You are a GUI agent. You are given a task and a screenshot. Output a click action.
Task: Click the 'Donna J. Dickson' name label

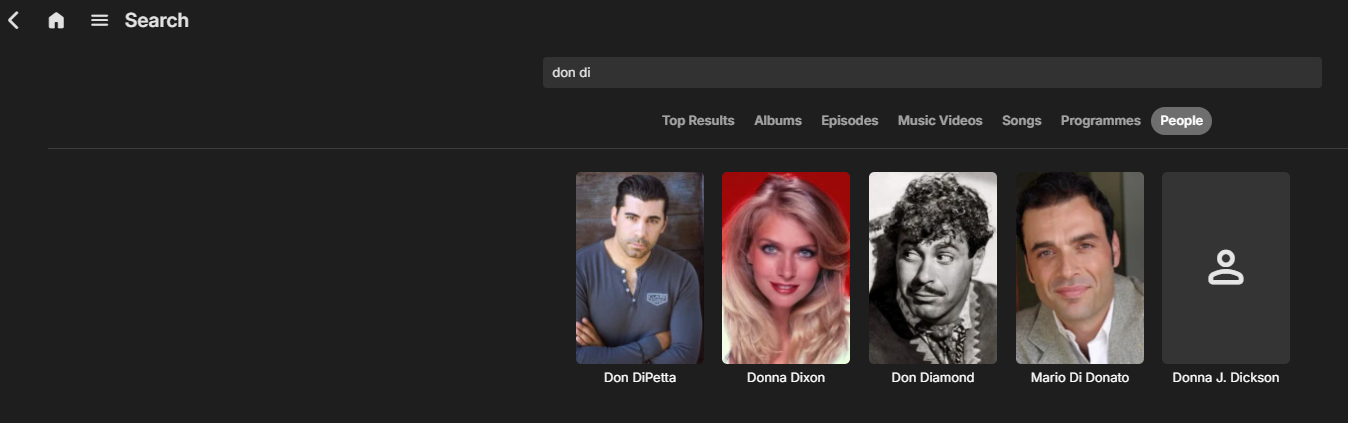(1226, 378)
